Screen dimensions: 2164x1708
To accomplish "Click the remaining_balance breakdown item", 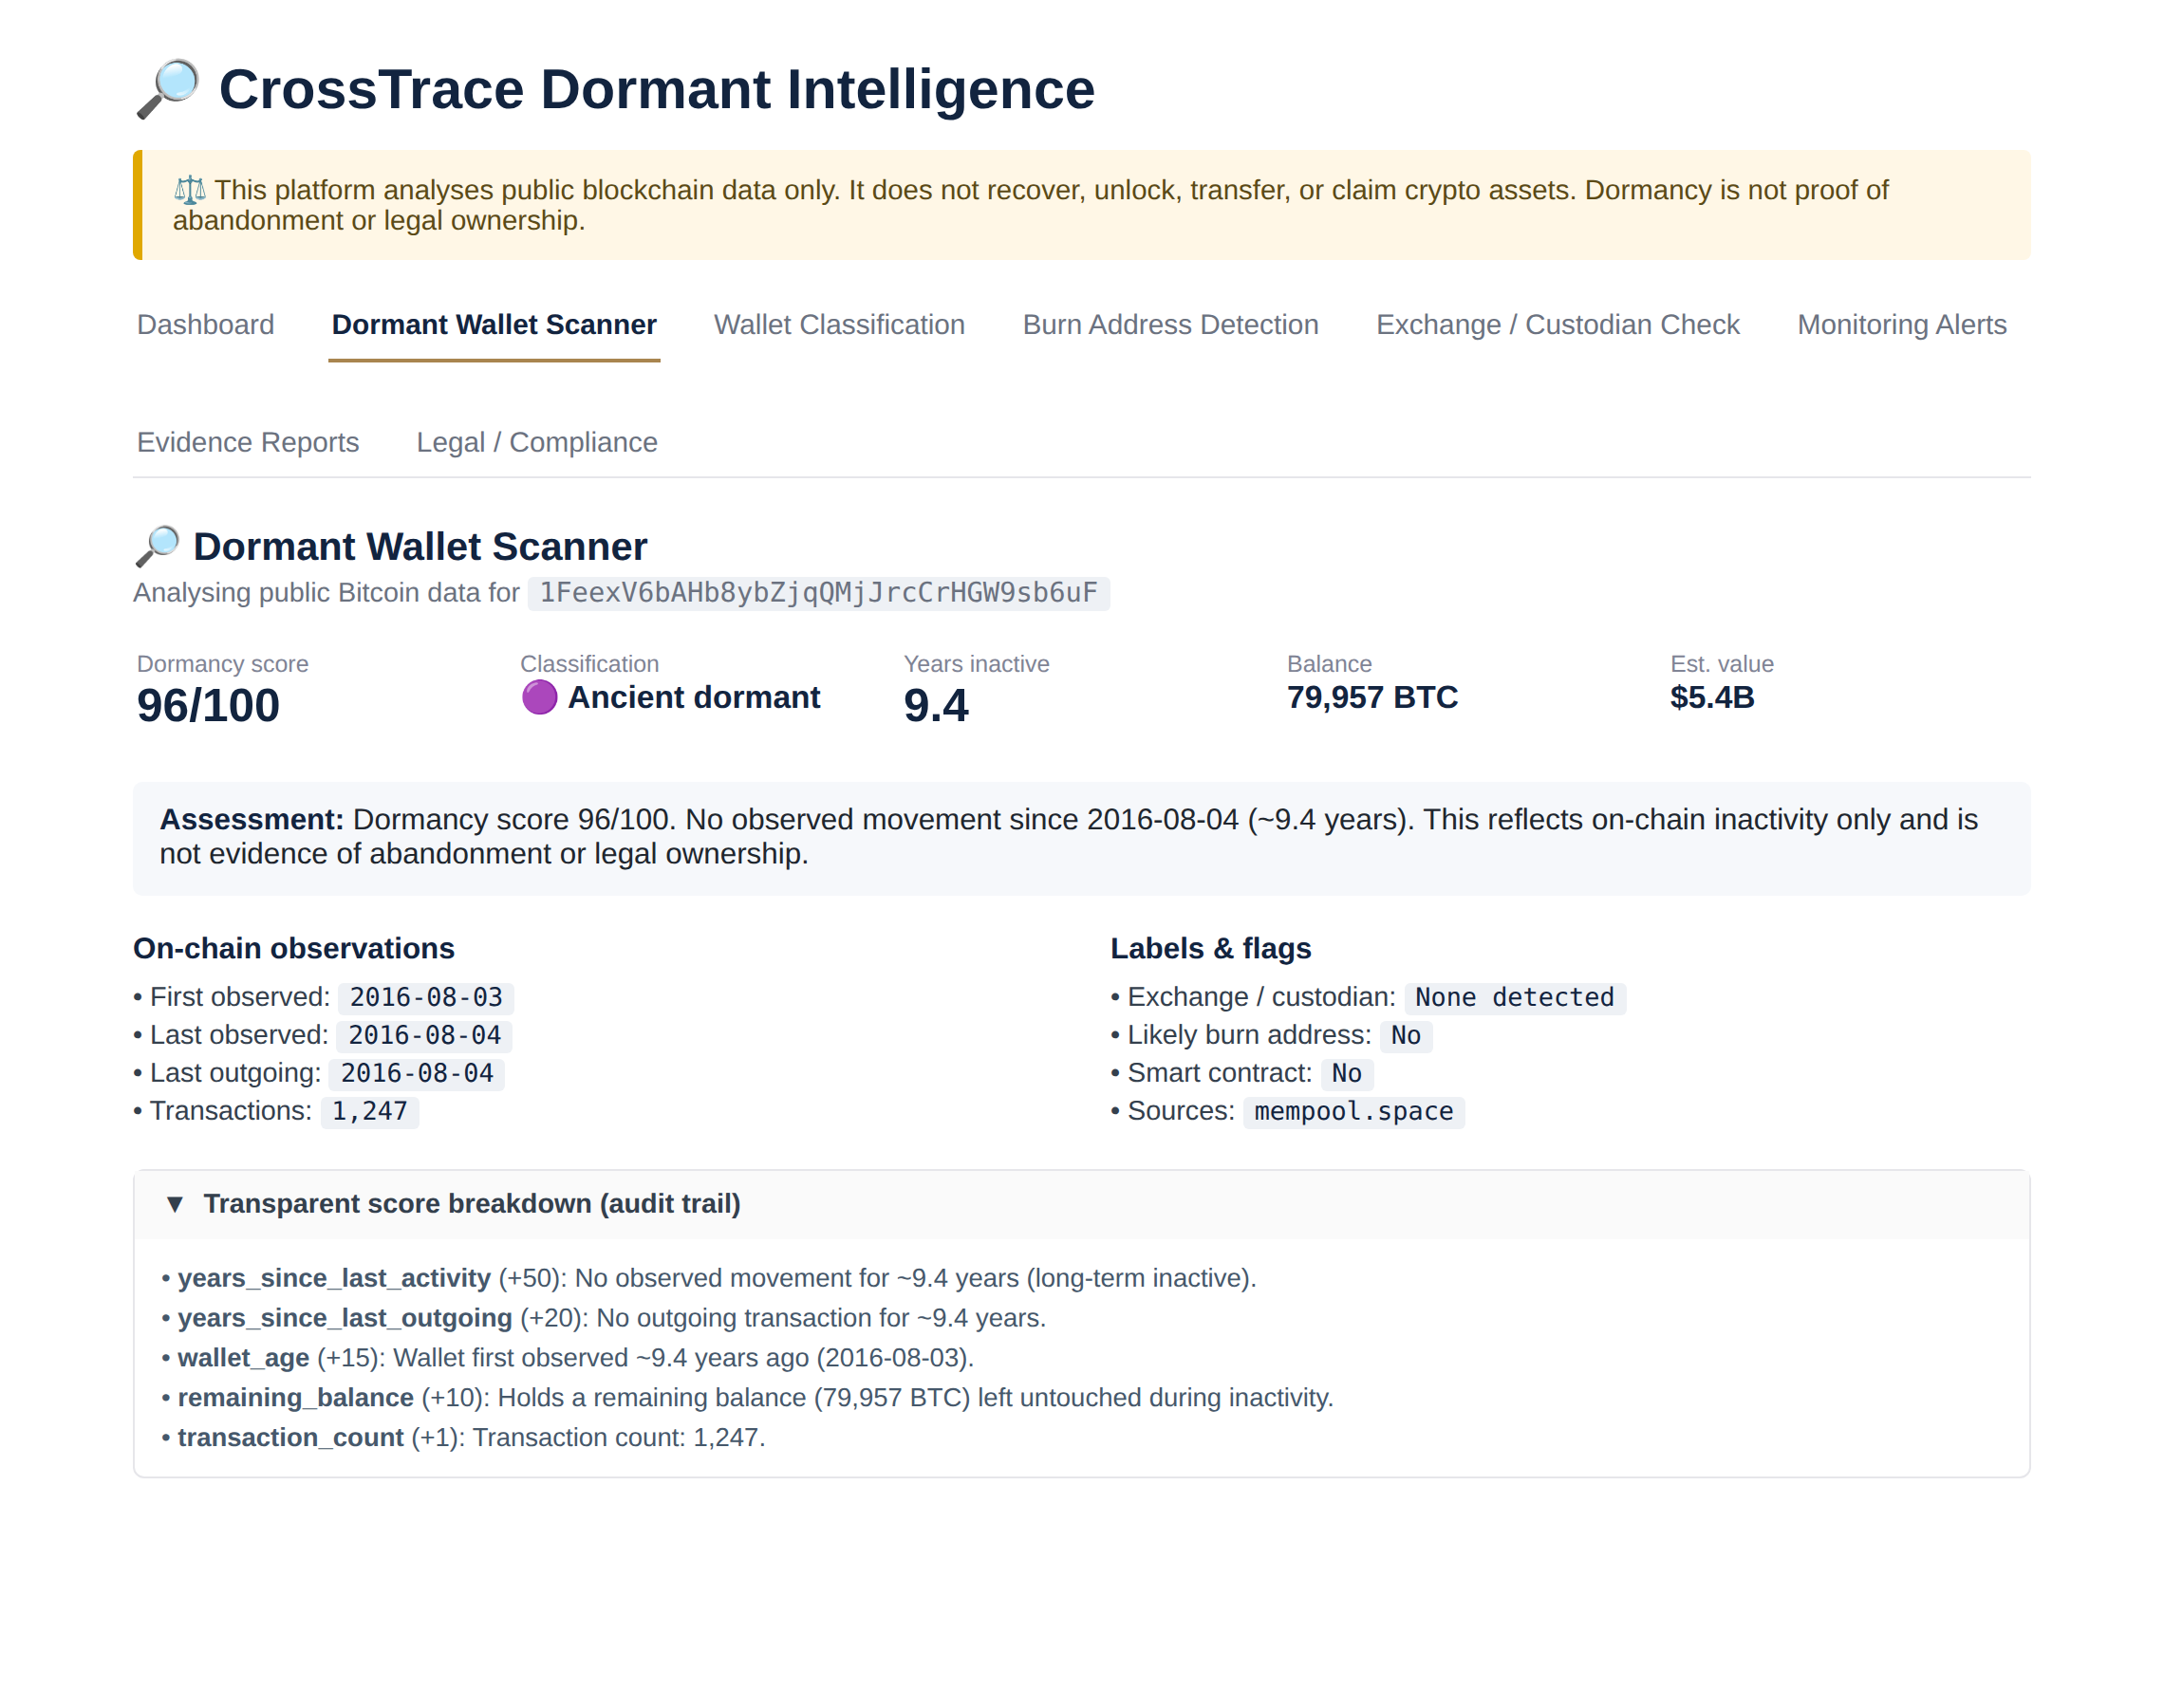I will tap(748, 1398).
